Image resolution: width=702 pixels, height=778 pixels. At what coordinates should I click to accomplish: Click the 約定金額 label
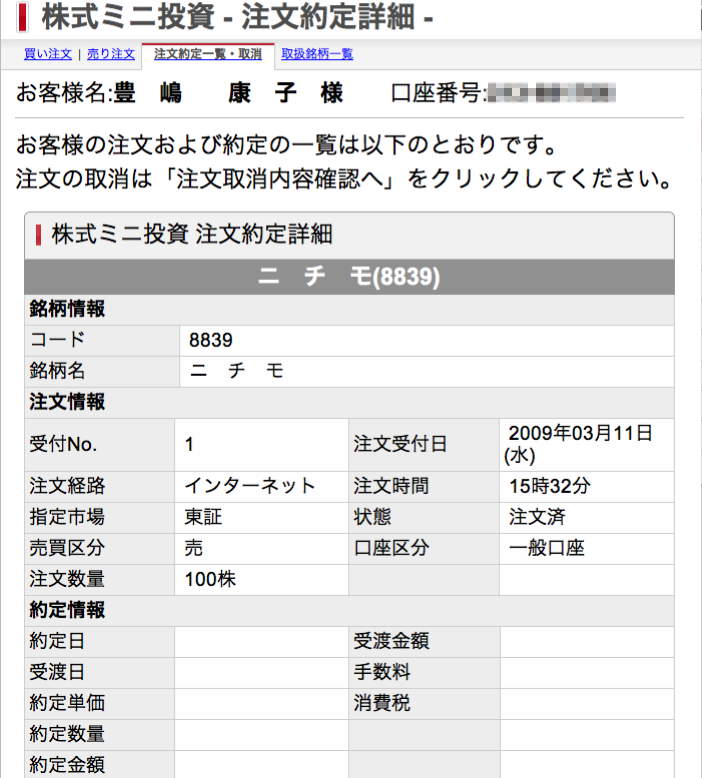pos(67,765)
